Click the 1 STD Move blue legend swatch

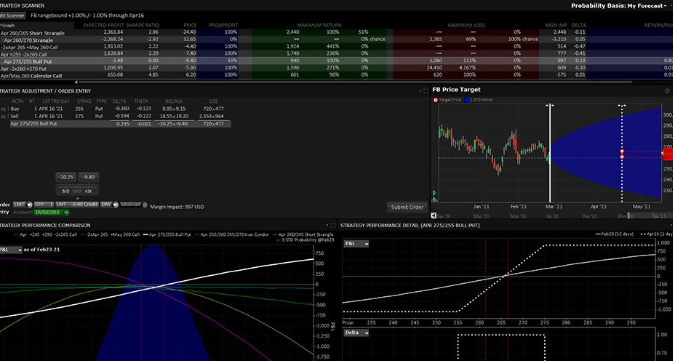coord(467,100)
